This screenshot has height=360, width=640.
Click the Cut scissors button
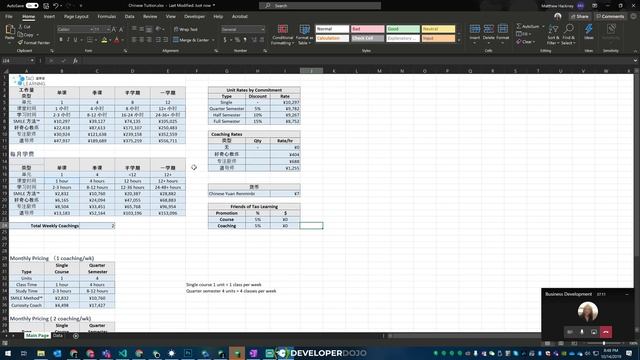click(x=24, y=27)
